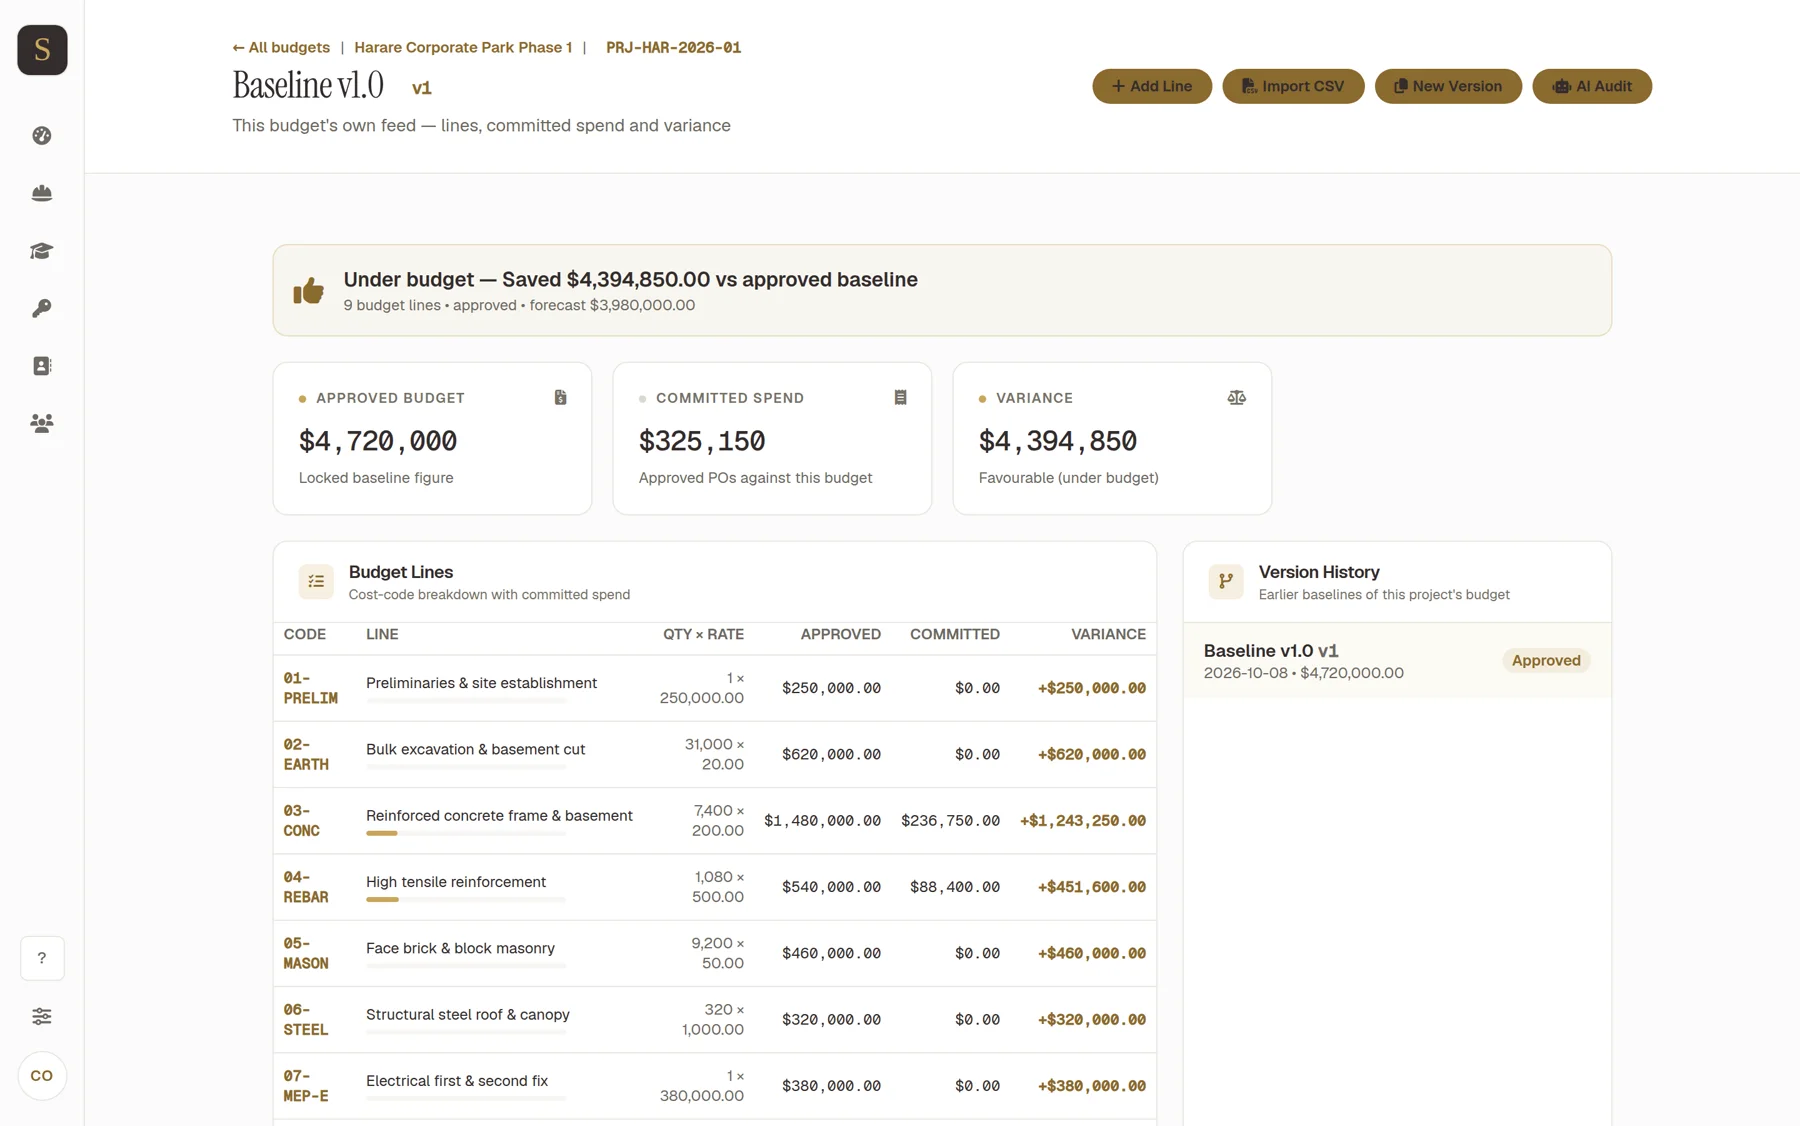The width and height of the screenshot is (1800, 1126).
Task: Click the Approved Budget document icon
Action: click(560, 398)
